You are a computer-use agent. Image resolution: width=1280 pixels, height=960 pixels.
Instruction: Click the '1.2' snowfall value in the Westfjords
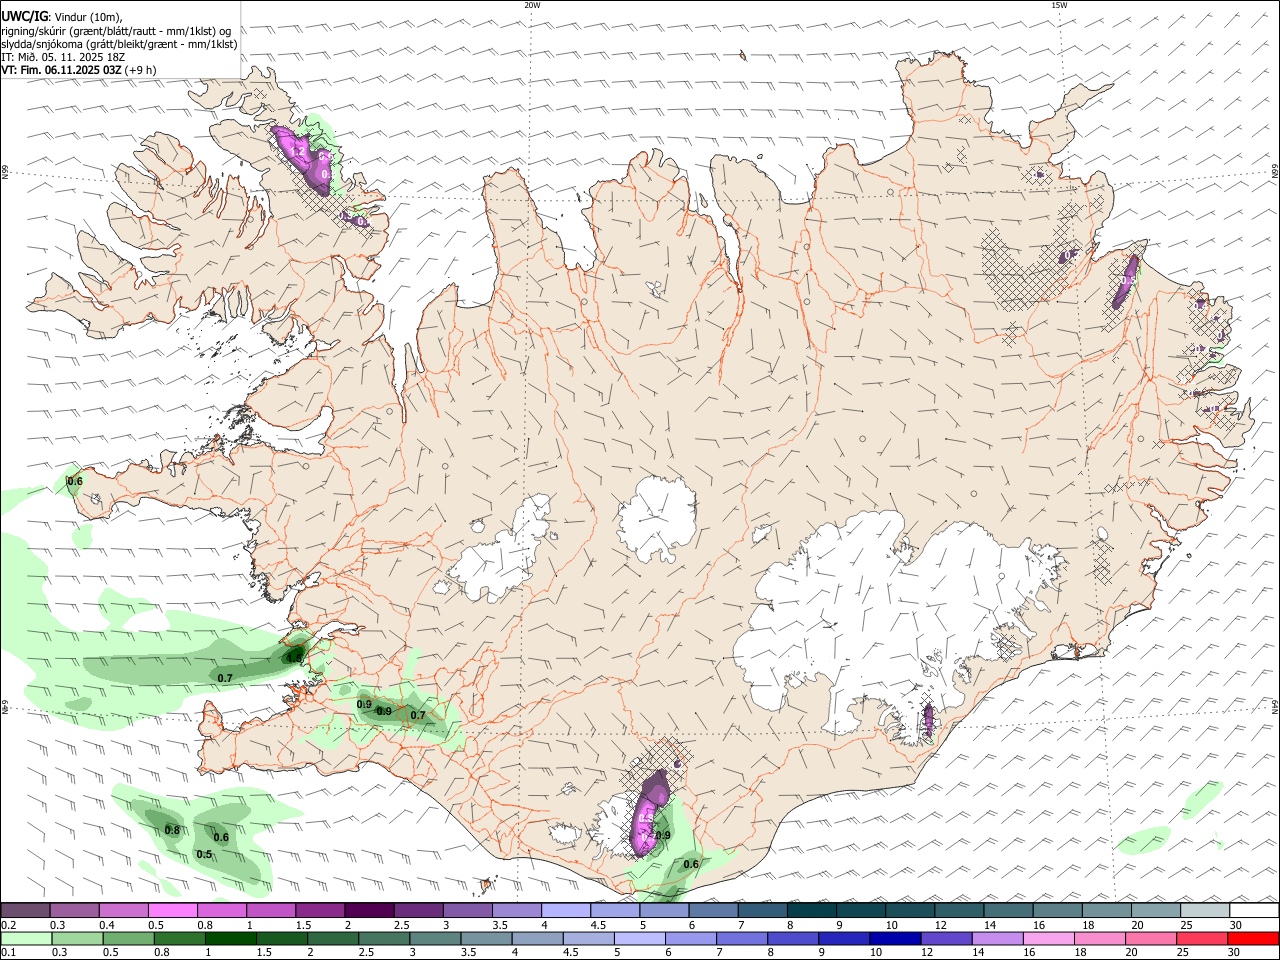click(299, 152)
